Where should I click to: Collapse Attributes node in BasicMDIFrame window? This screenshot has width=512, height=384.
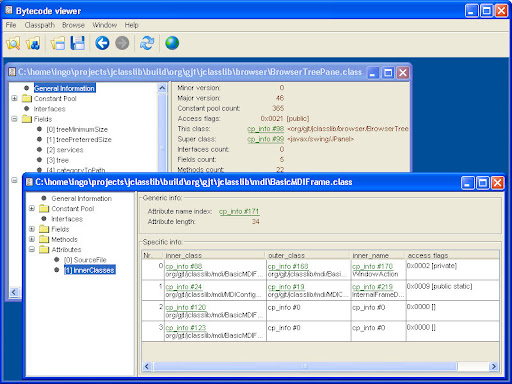[32, 249]
